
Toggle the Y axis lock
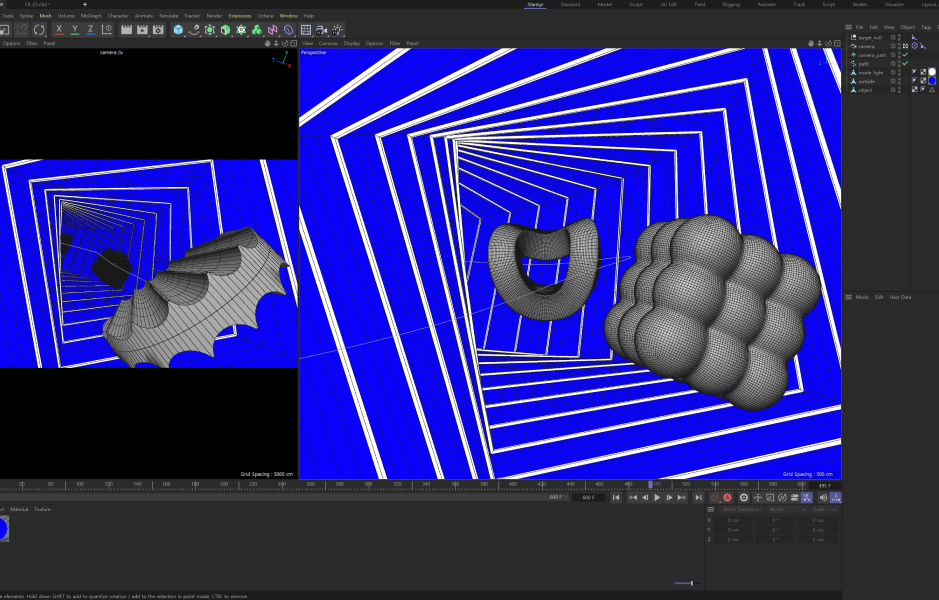click(75, 29)
